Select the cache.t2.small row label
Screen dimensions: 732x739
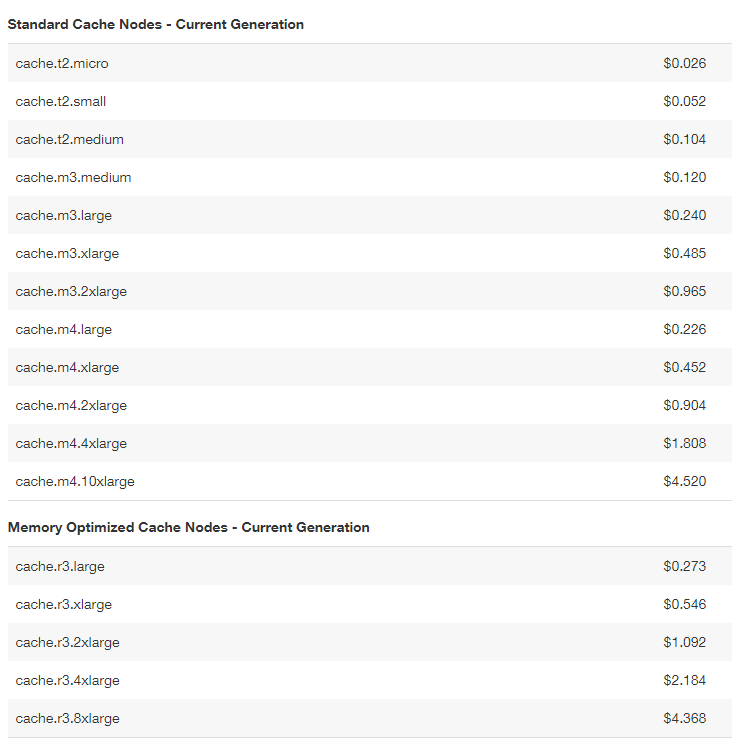point(61,101)
